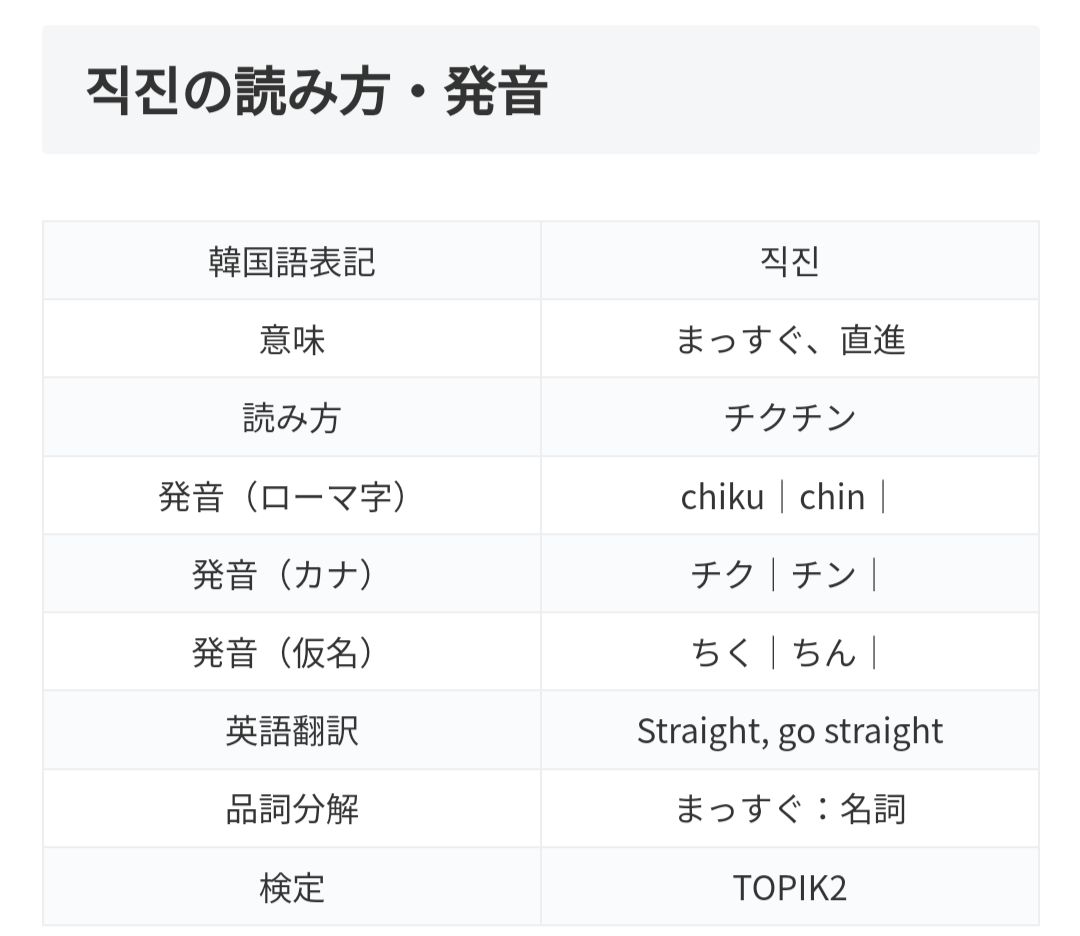Click the 英語翻訳 row label
Image resolution: width=1080 pixels, height=936 pixels.
click(x=292, y=731)
